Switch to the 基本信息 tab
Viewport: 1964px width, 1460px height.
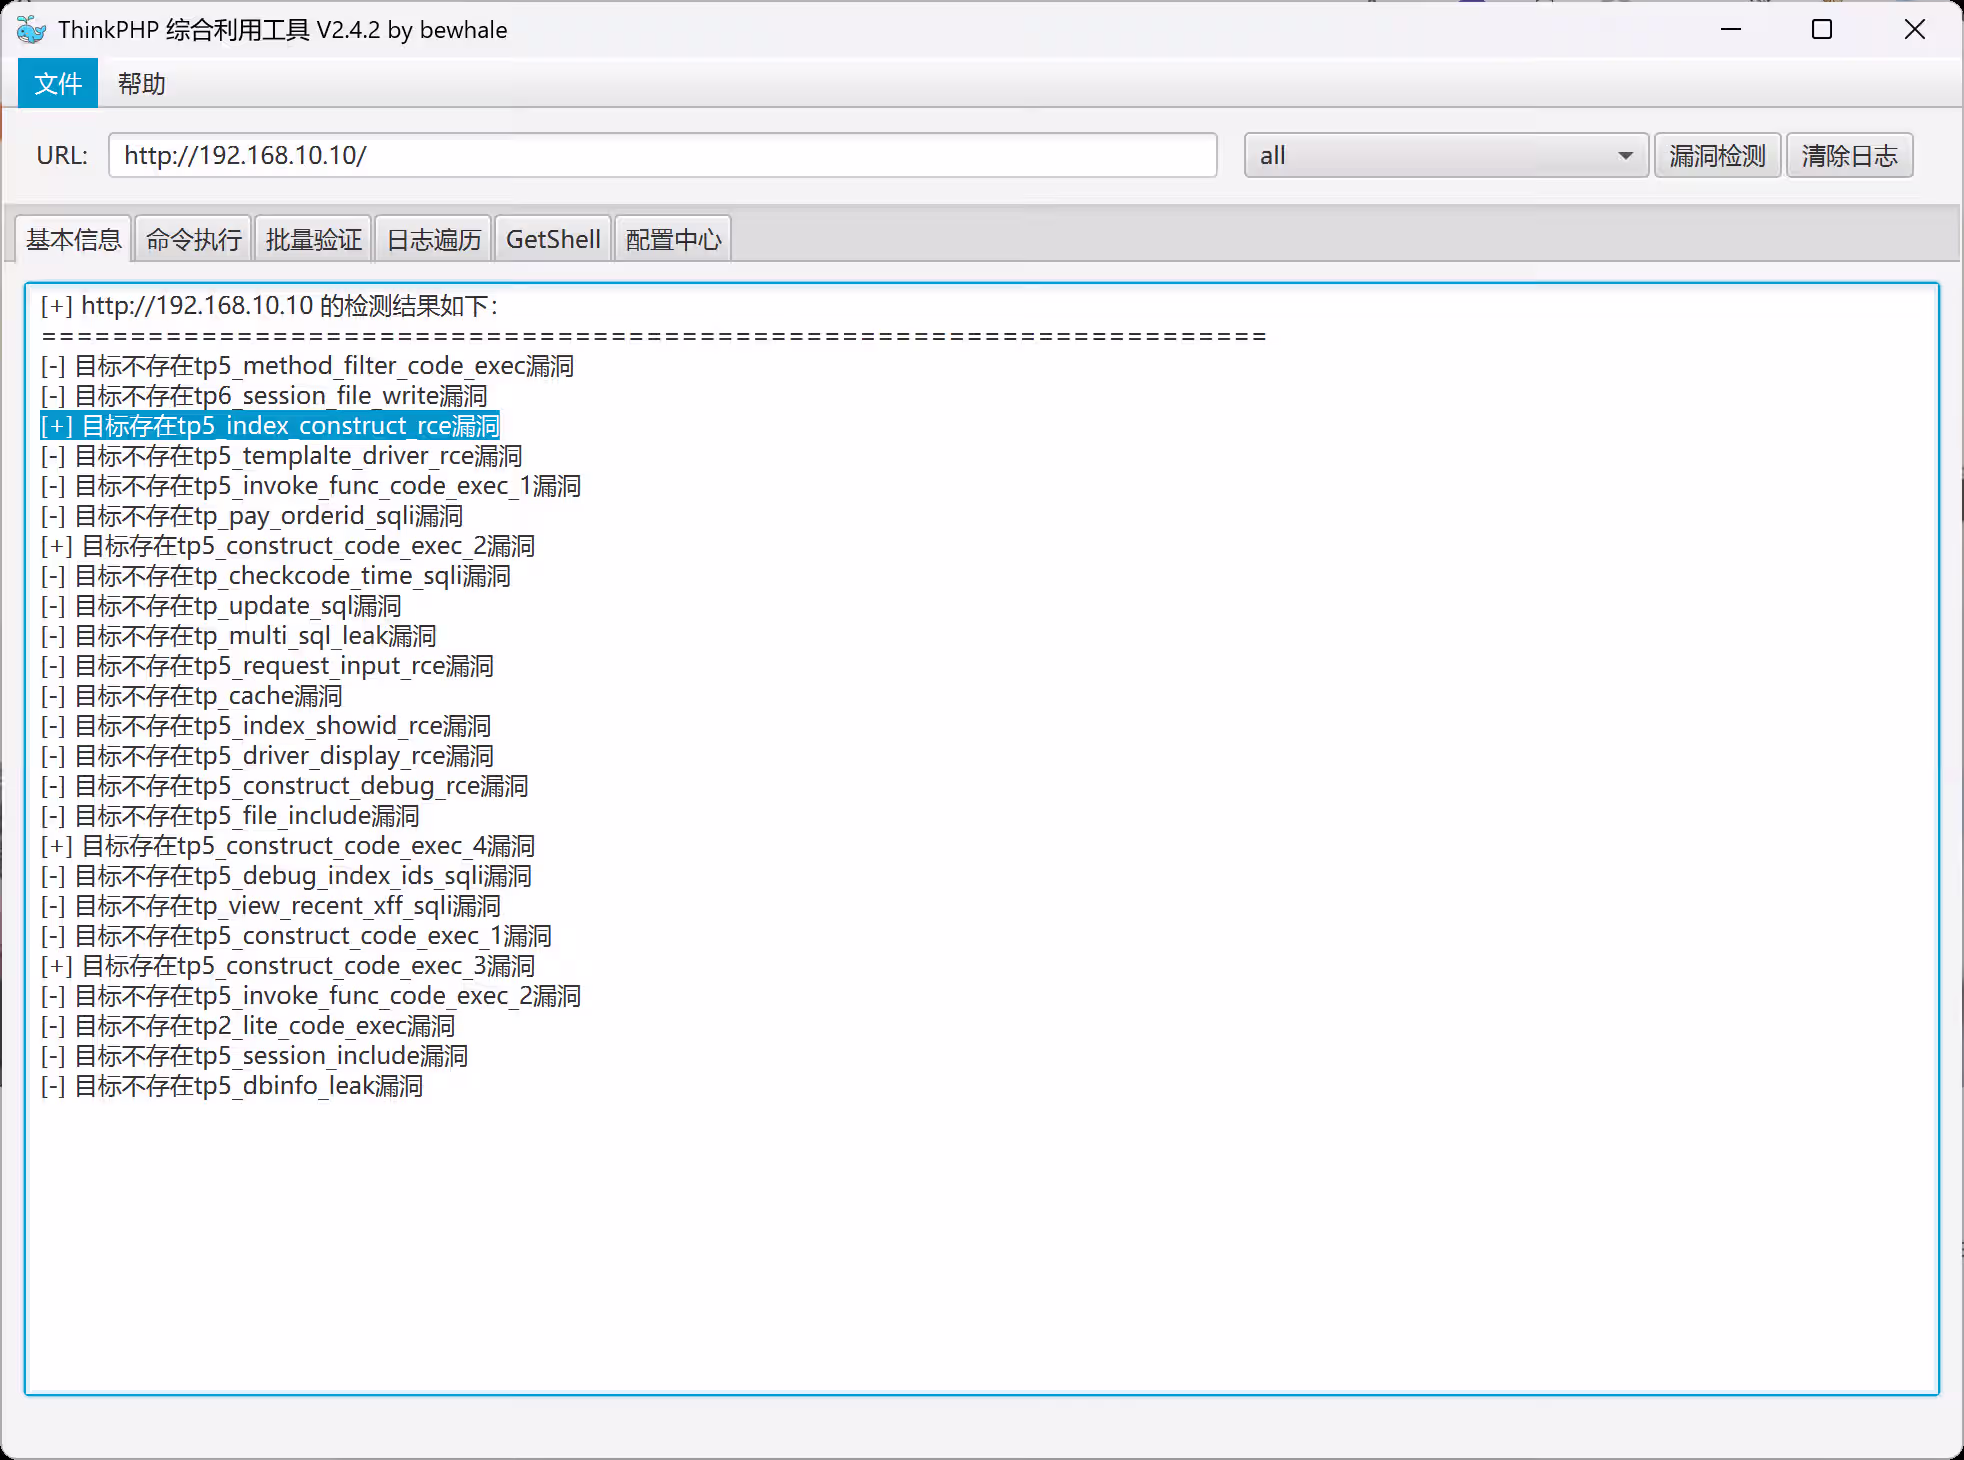pyautogui.click(x=74, y=239)
